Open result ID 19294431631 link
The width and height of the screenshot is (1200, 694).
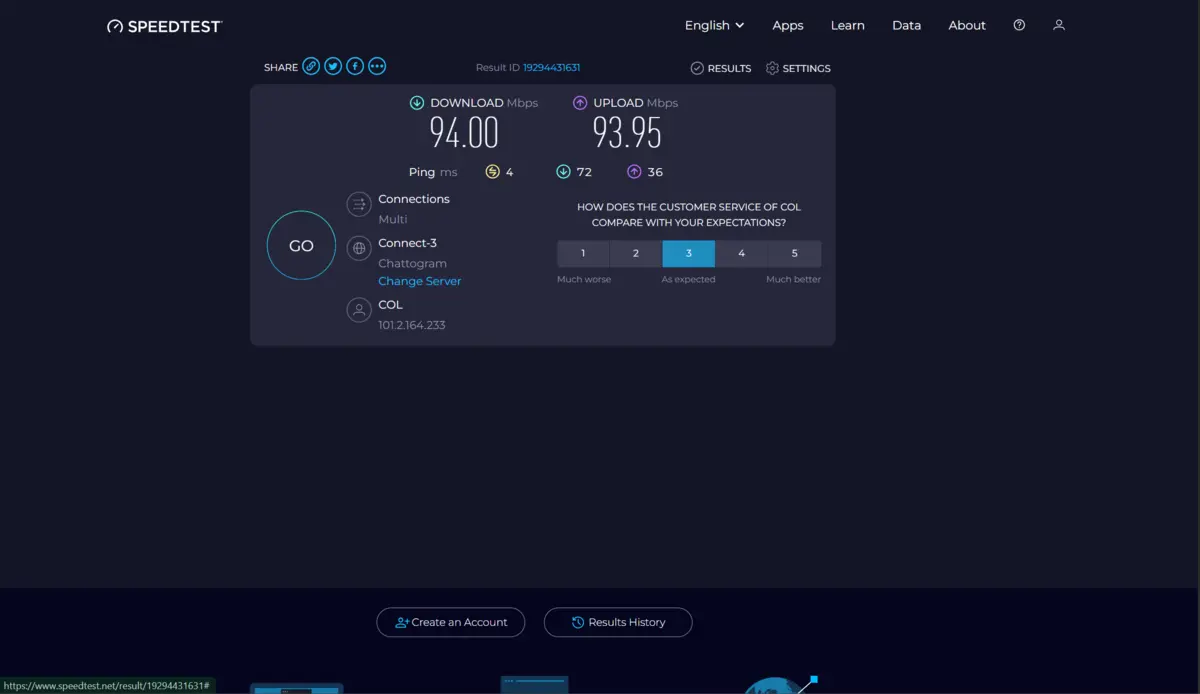(x=551, y=68)
